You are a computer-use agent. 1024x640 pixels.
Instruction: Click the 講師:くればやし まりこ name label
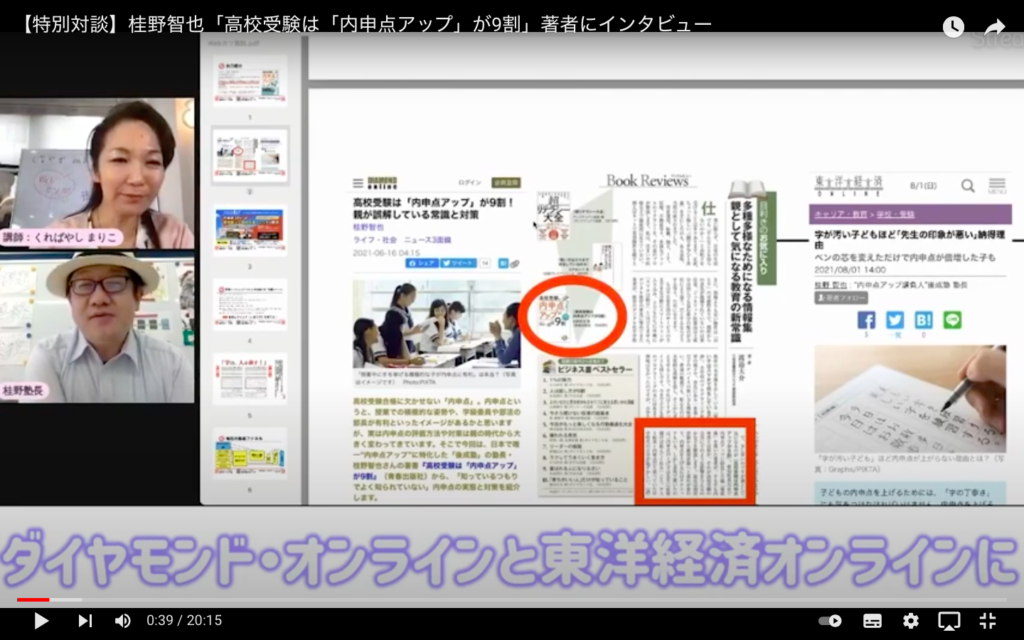(x=61, y=237)
